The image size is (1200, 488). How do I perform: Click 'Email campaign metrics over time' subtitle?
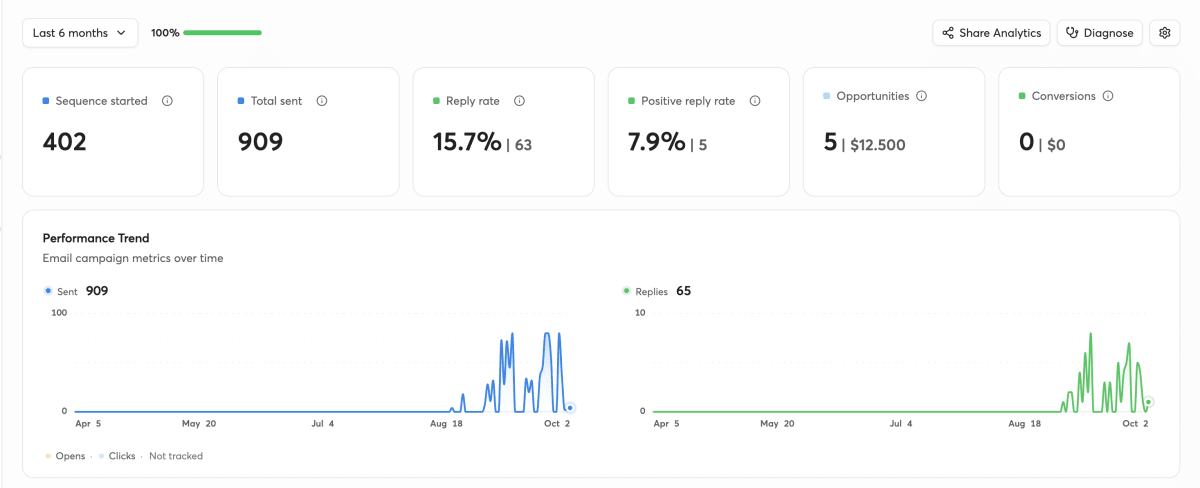tap(133, 258)
